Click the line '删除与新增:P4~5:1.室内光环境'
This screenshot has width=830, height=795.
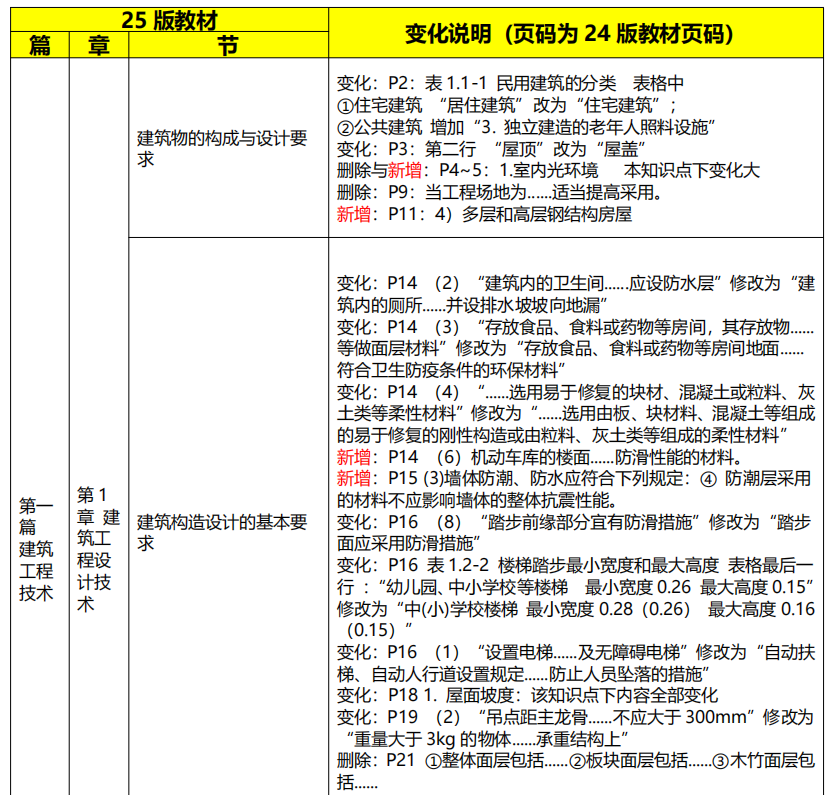[x=548, y=170]
